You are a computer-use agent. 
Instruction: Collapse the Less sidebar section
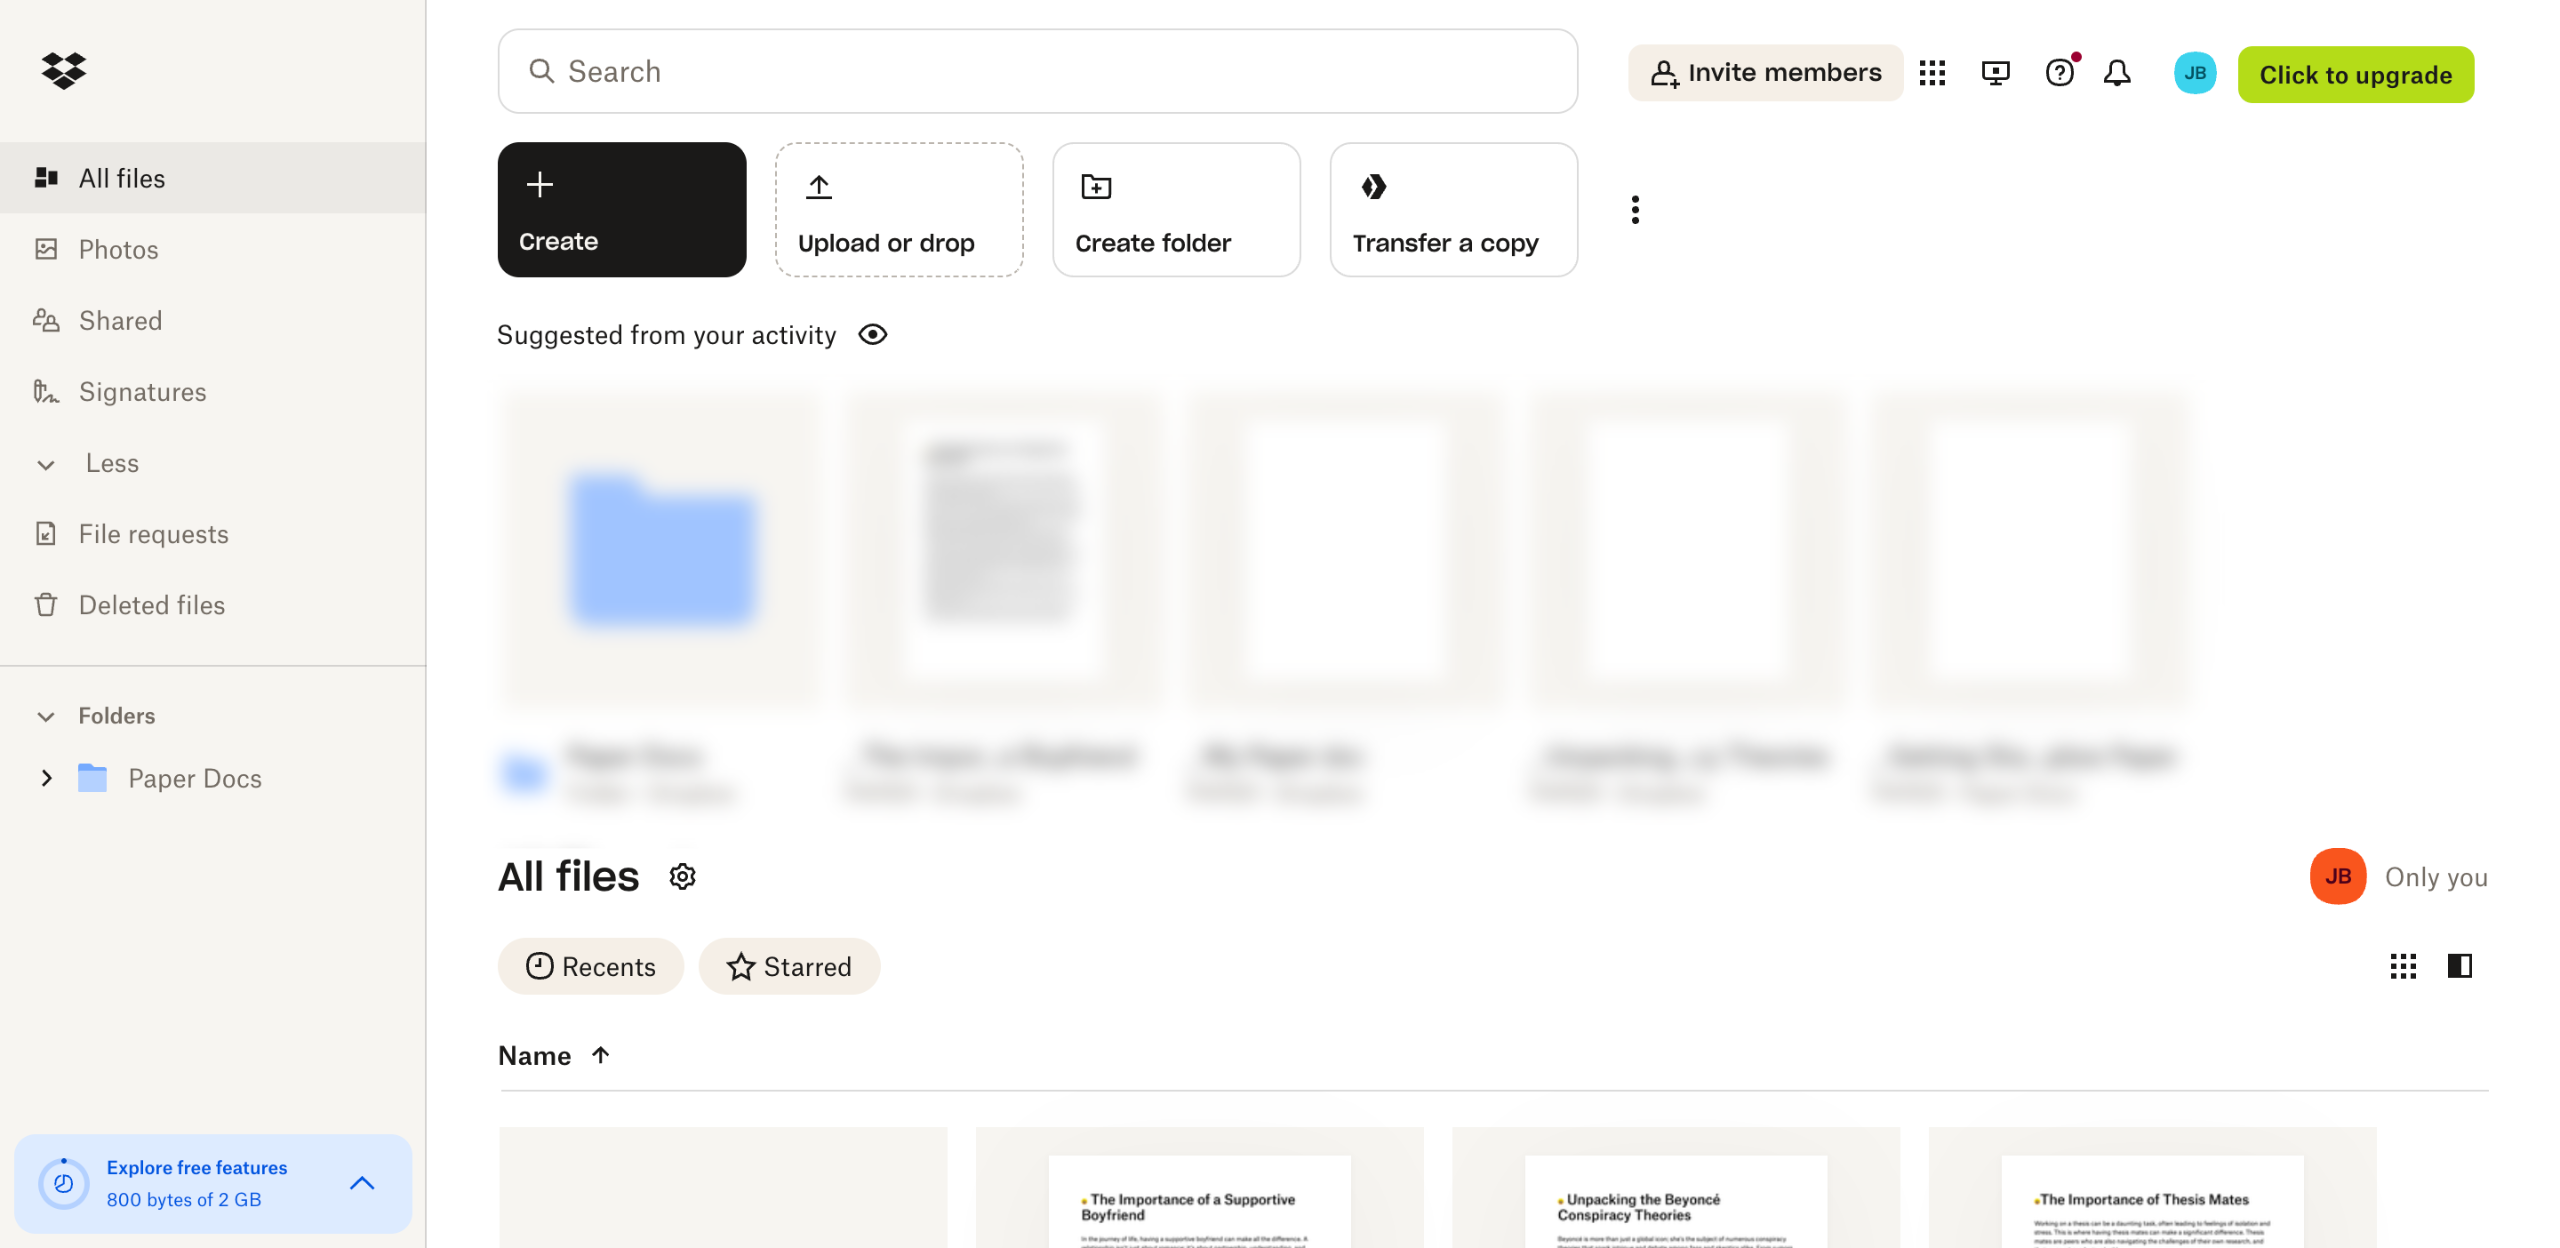coord(46,464)
